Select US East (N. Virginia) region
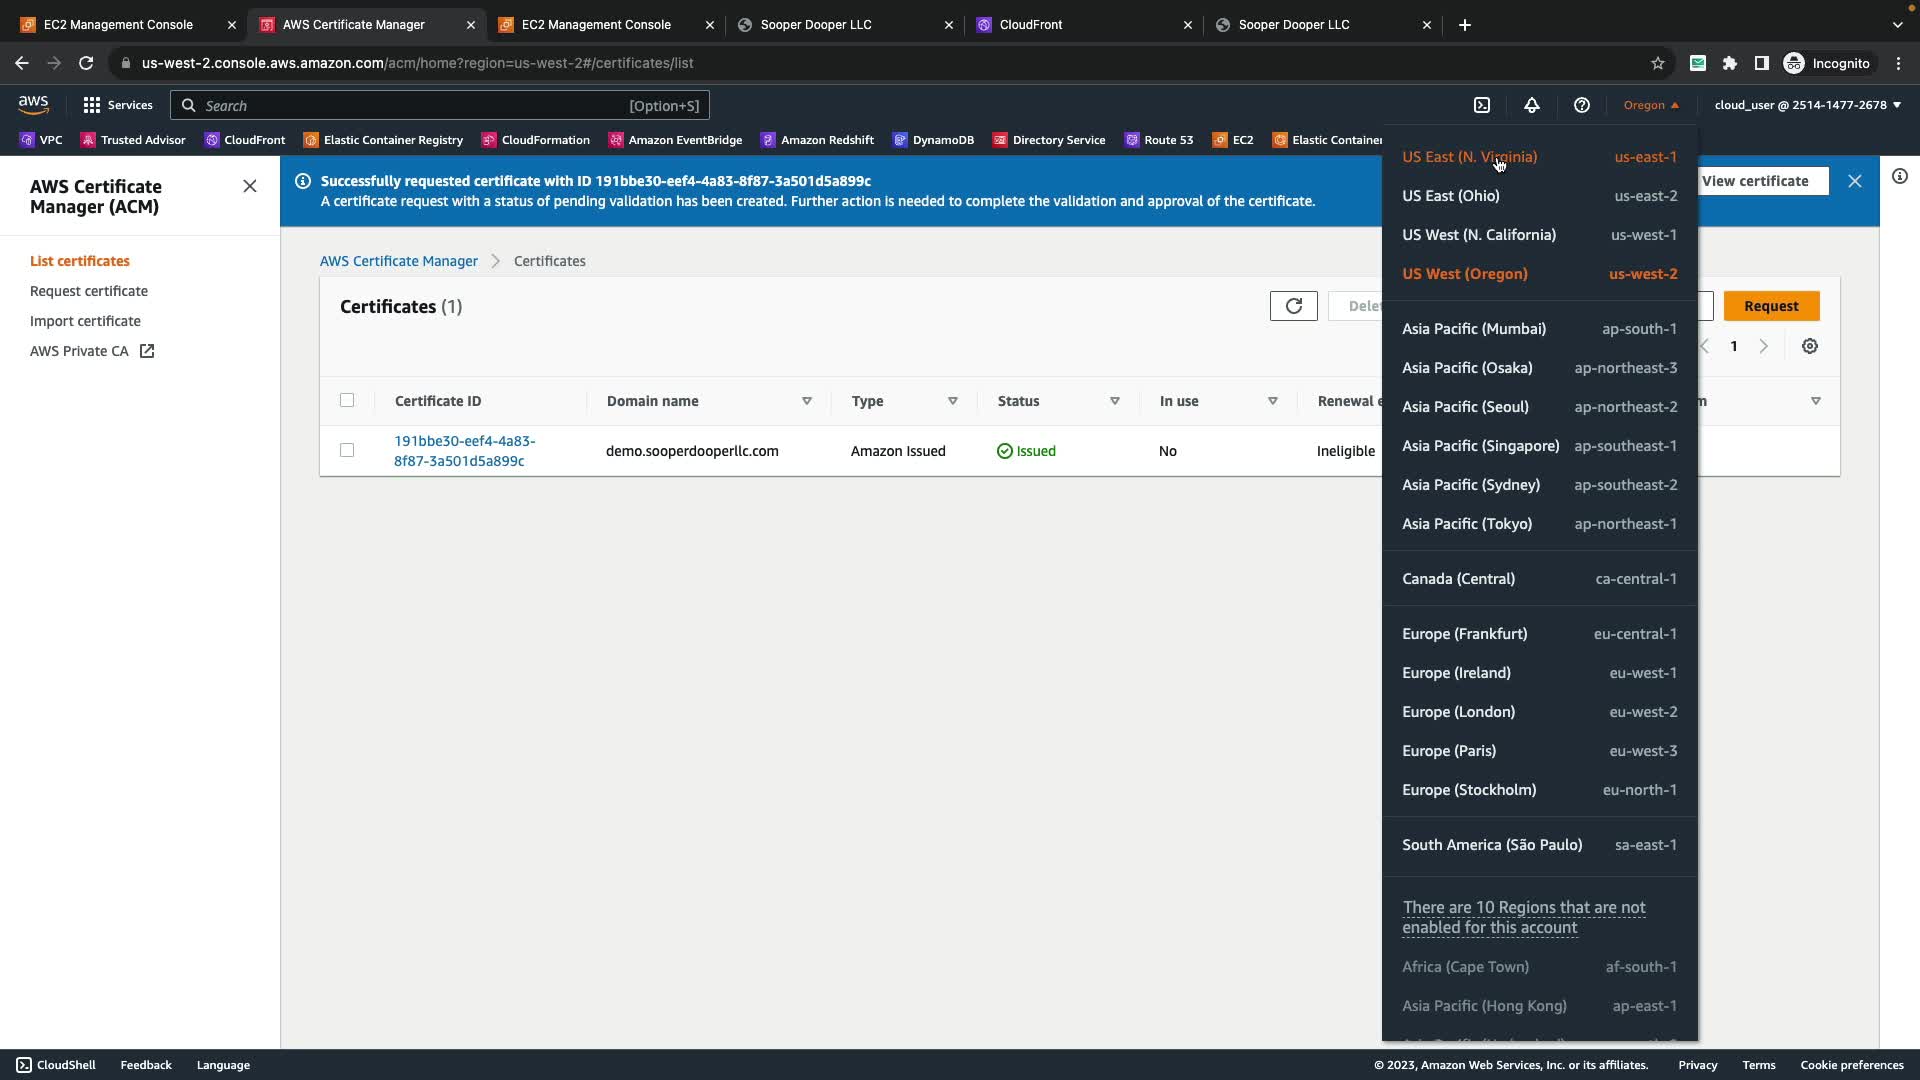 1469,157
